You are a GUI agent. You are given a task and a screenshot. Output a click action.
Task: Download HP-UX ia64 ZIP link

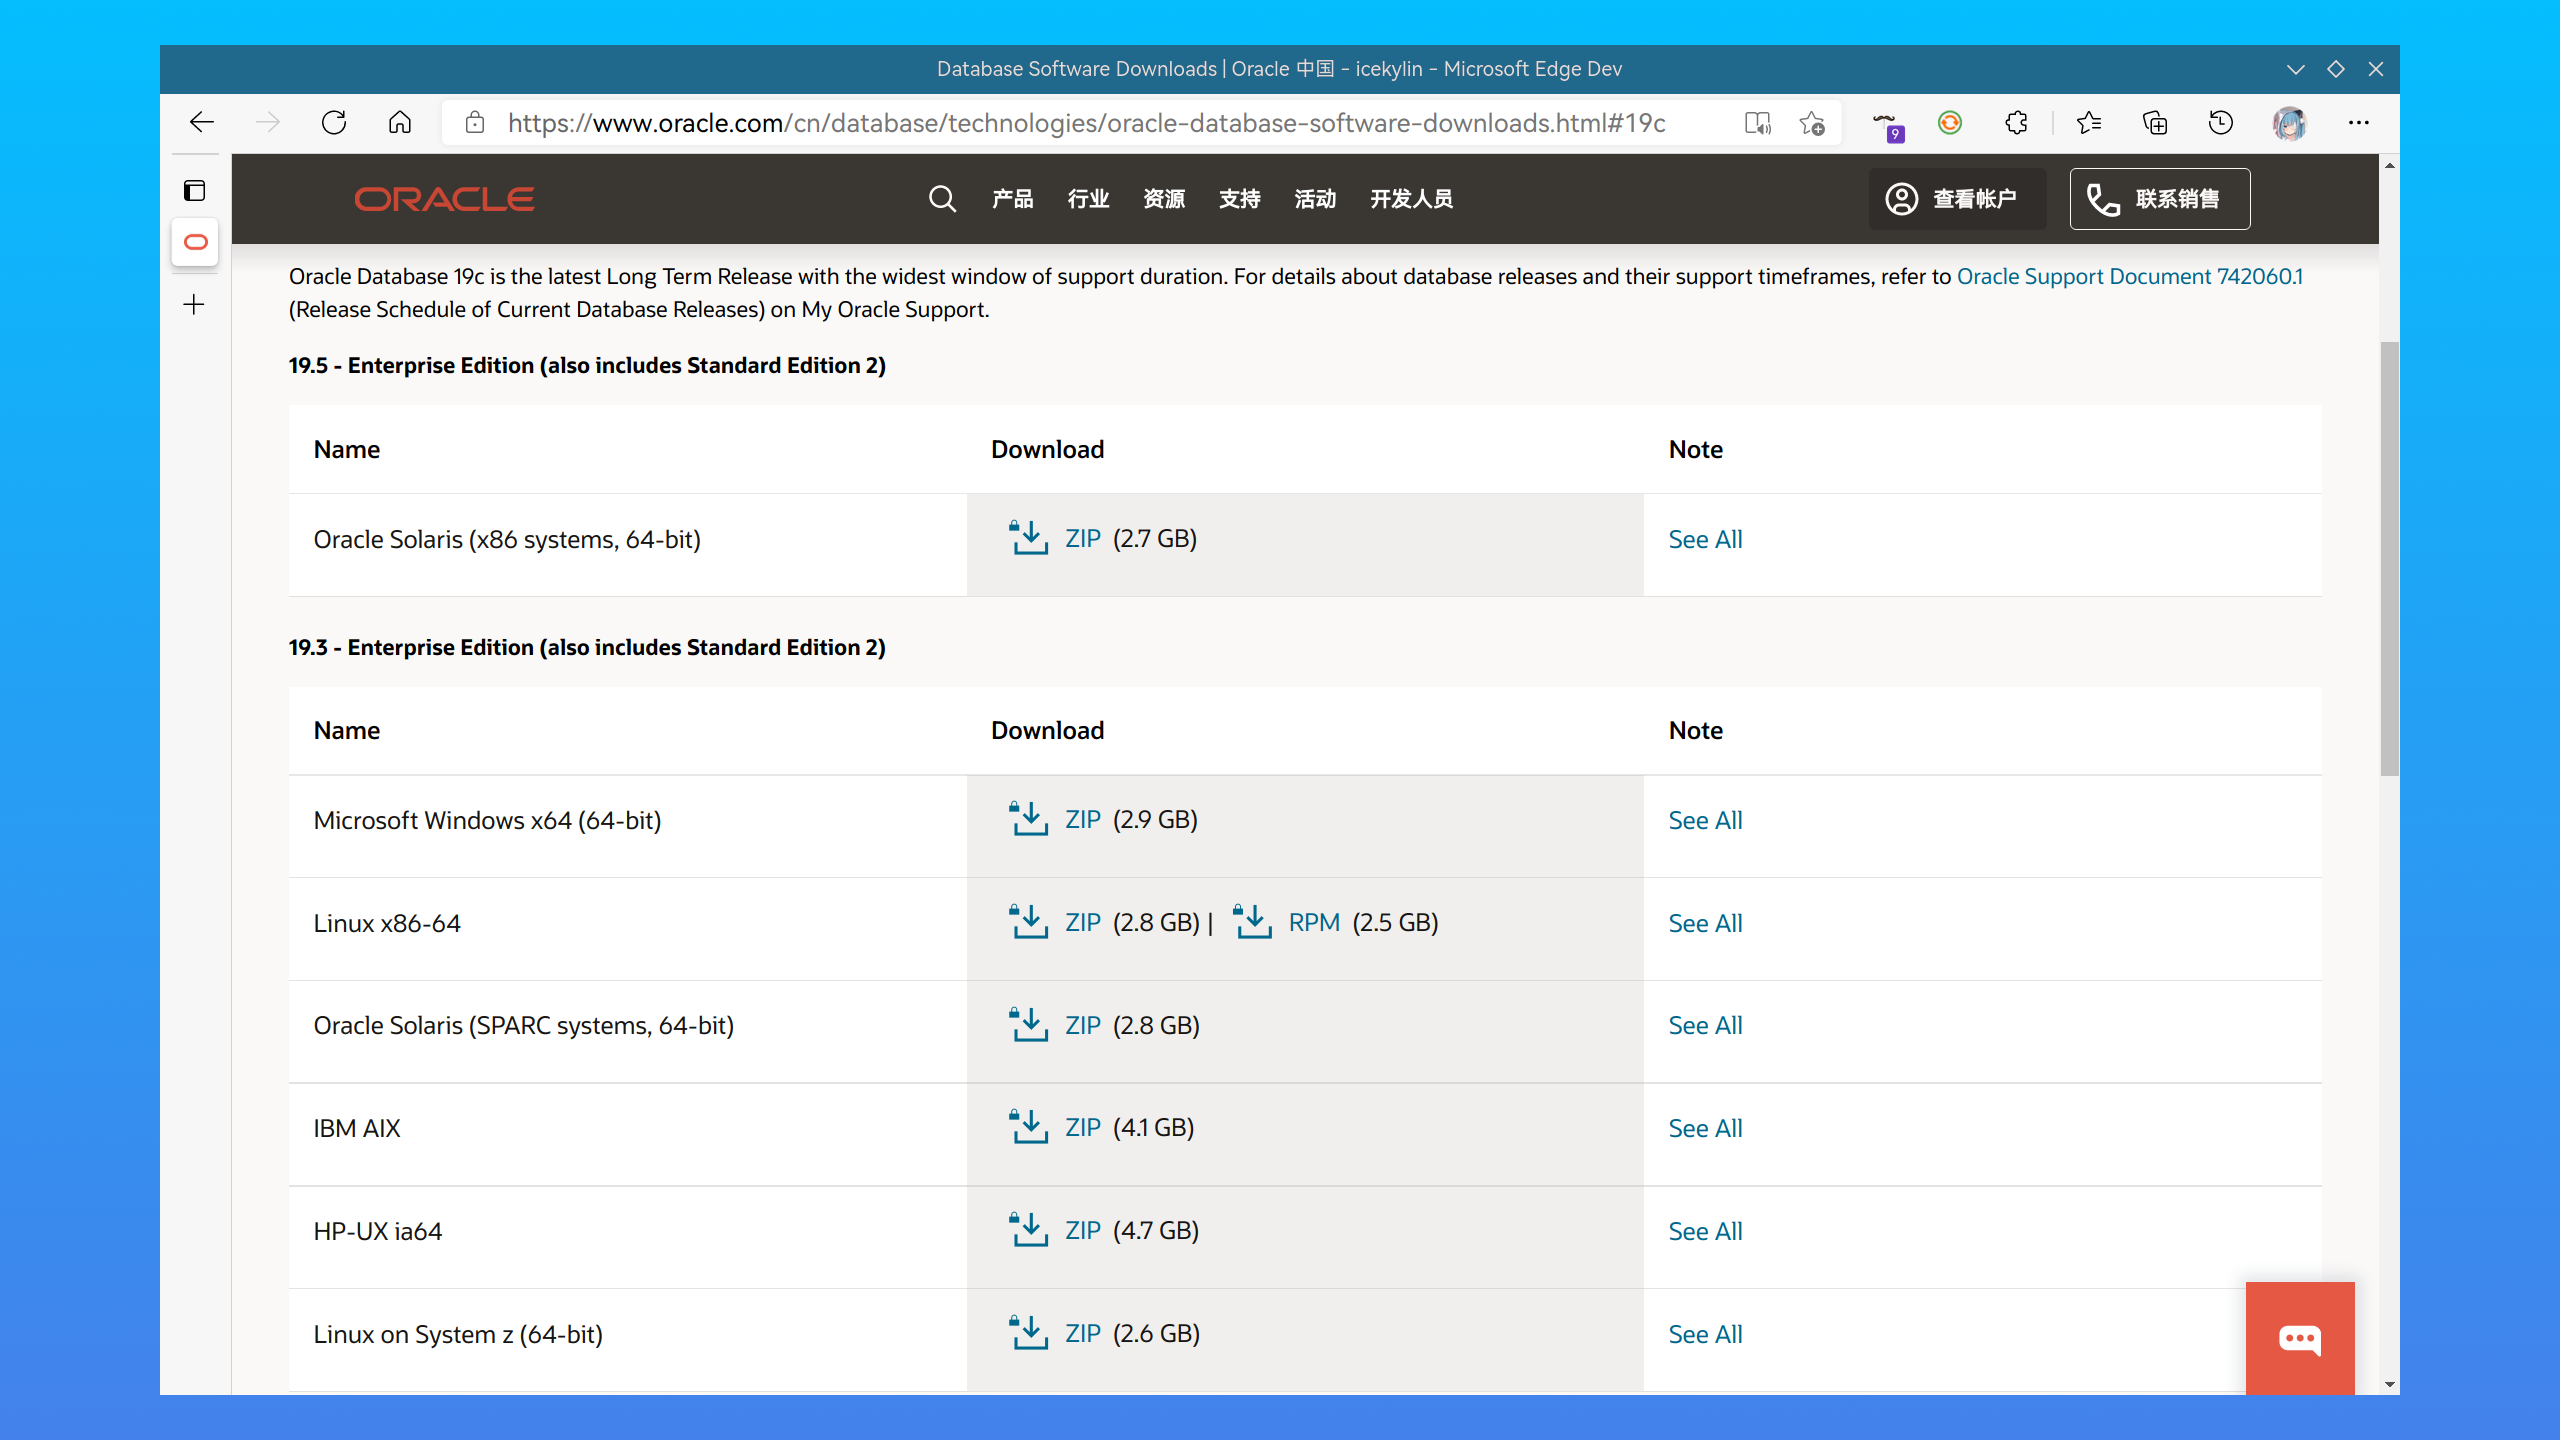point(1082,1230)
